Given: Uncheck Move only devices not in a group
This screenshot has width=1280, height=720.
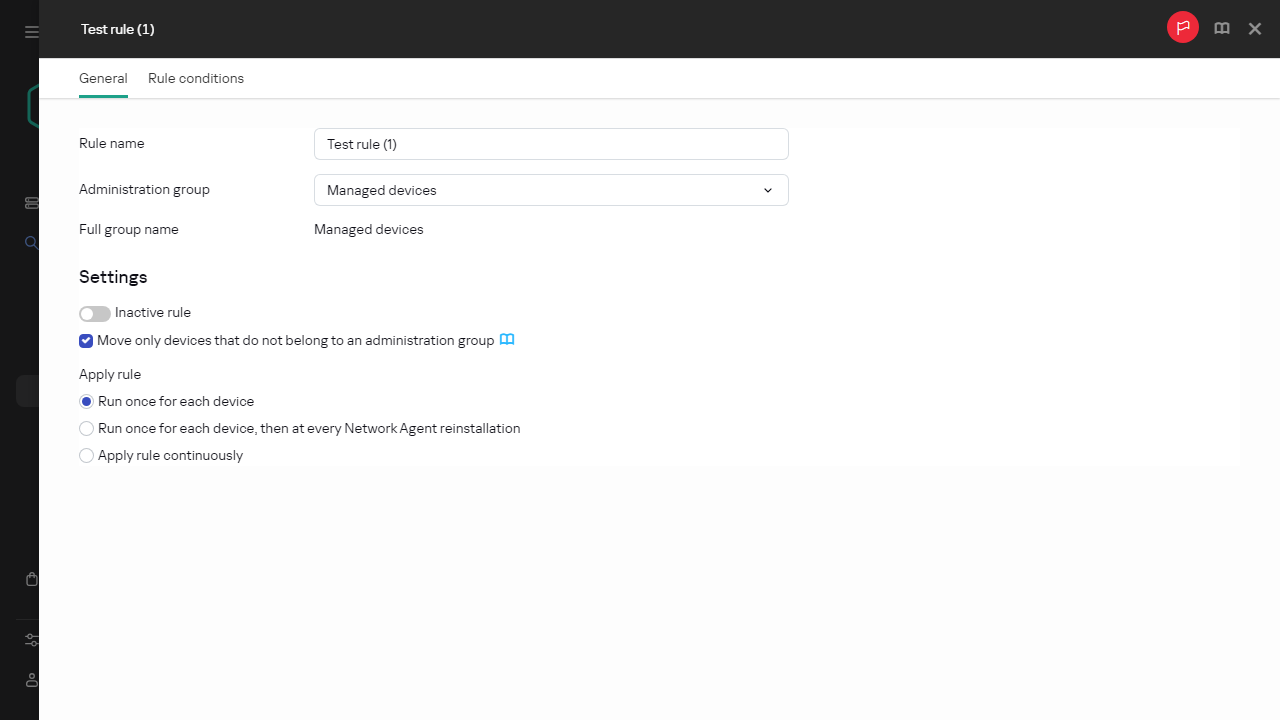Looking at the screenshot, I should click(86, 341).
